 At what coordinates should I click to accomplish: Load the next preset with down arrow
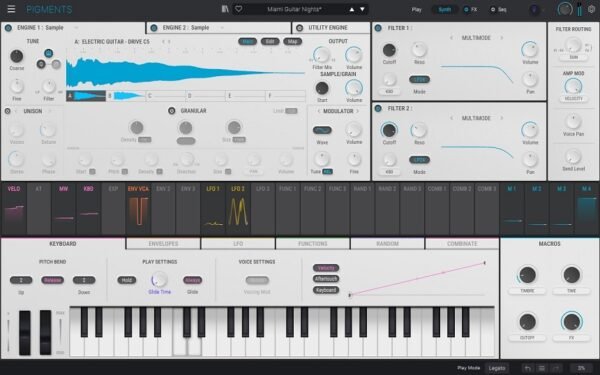click(x=362, y=10)
